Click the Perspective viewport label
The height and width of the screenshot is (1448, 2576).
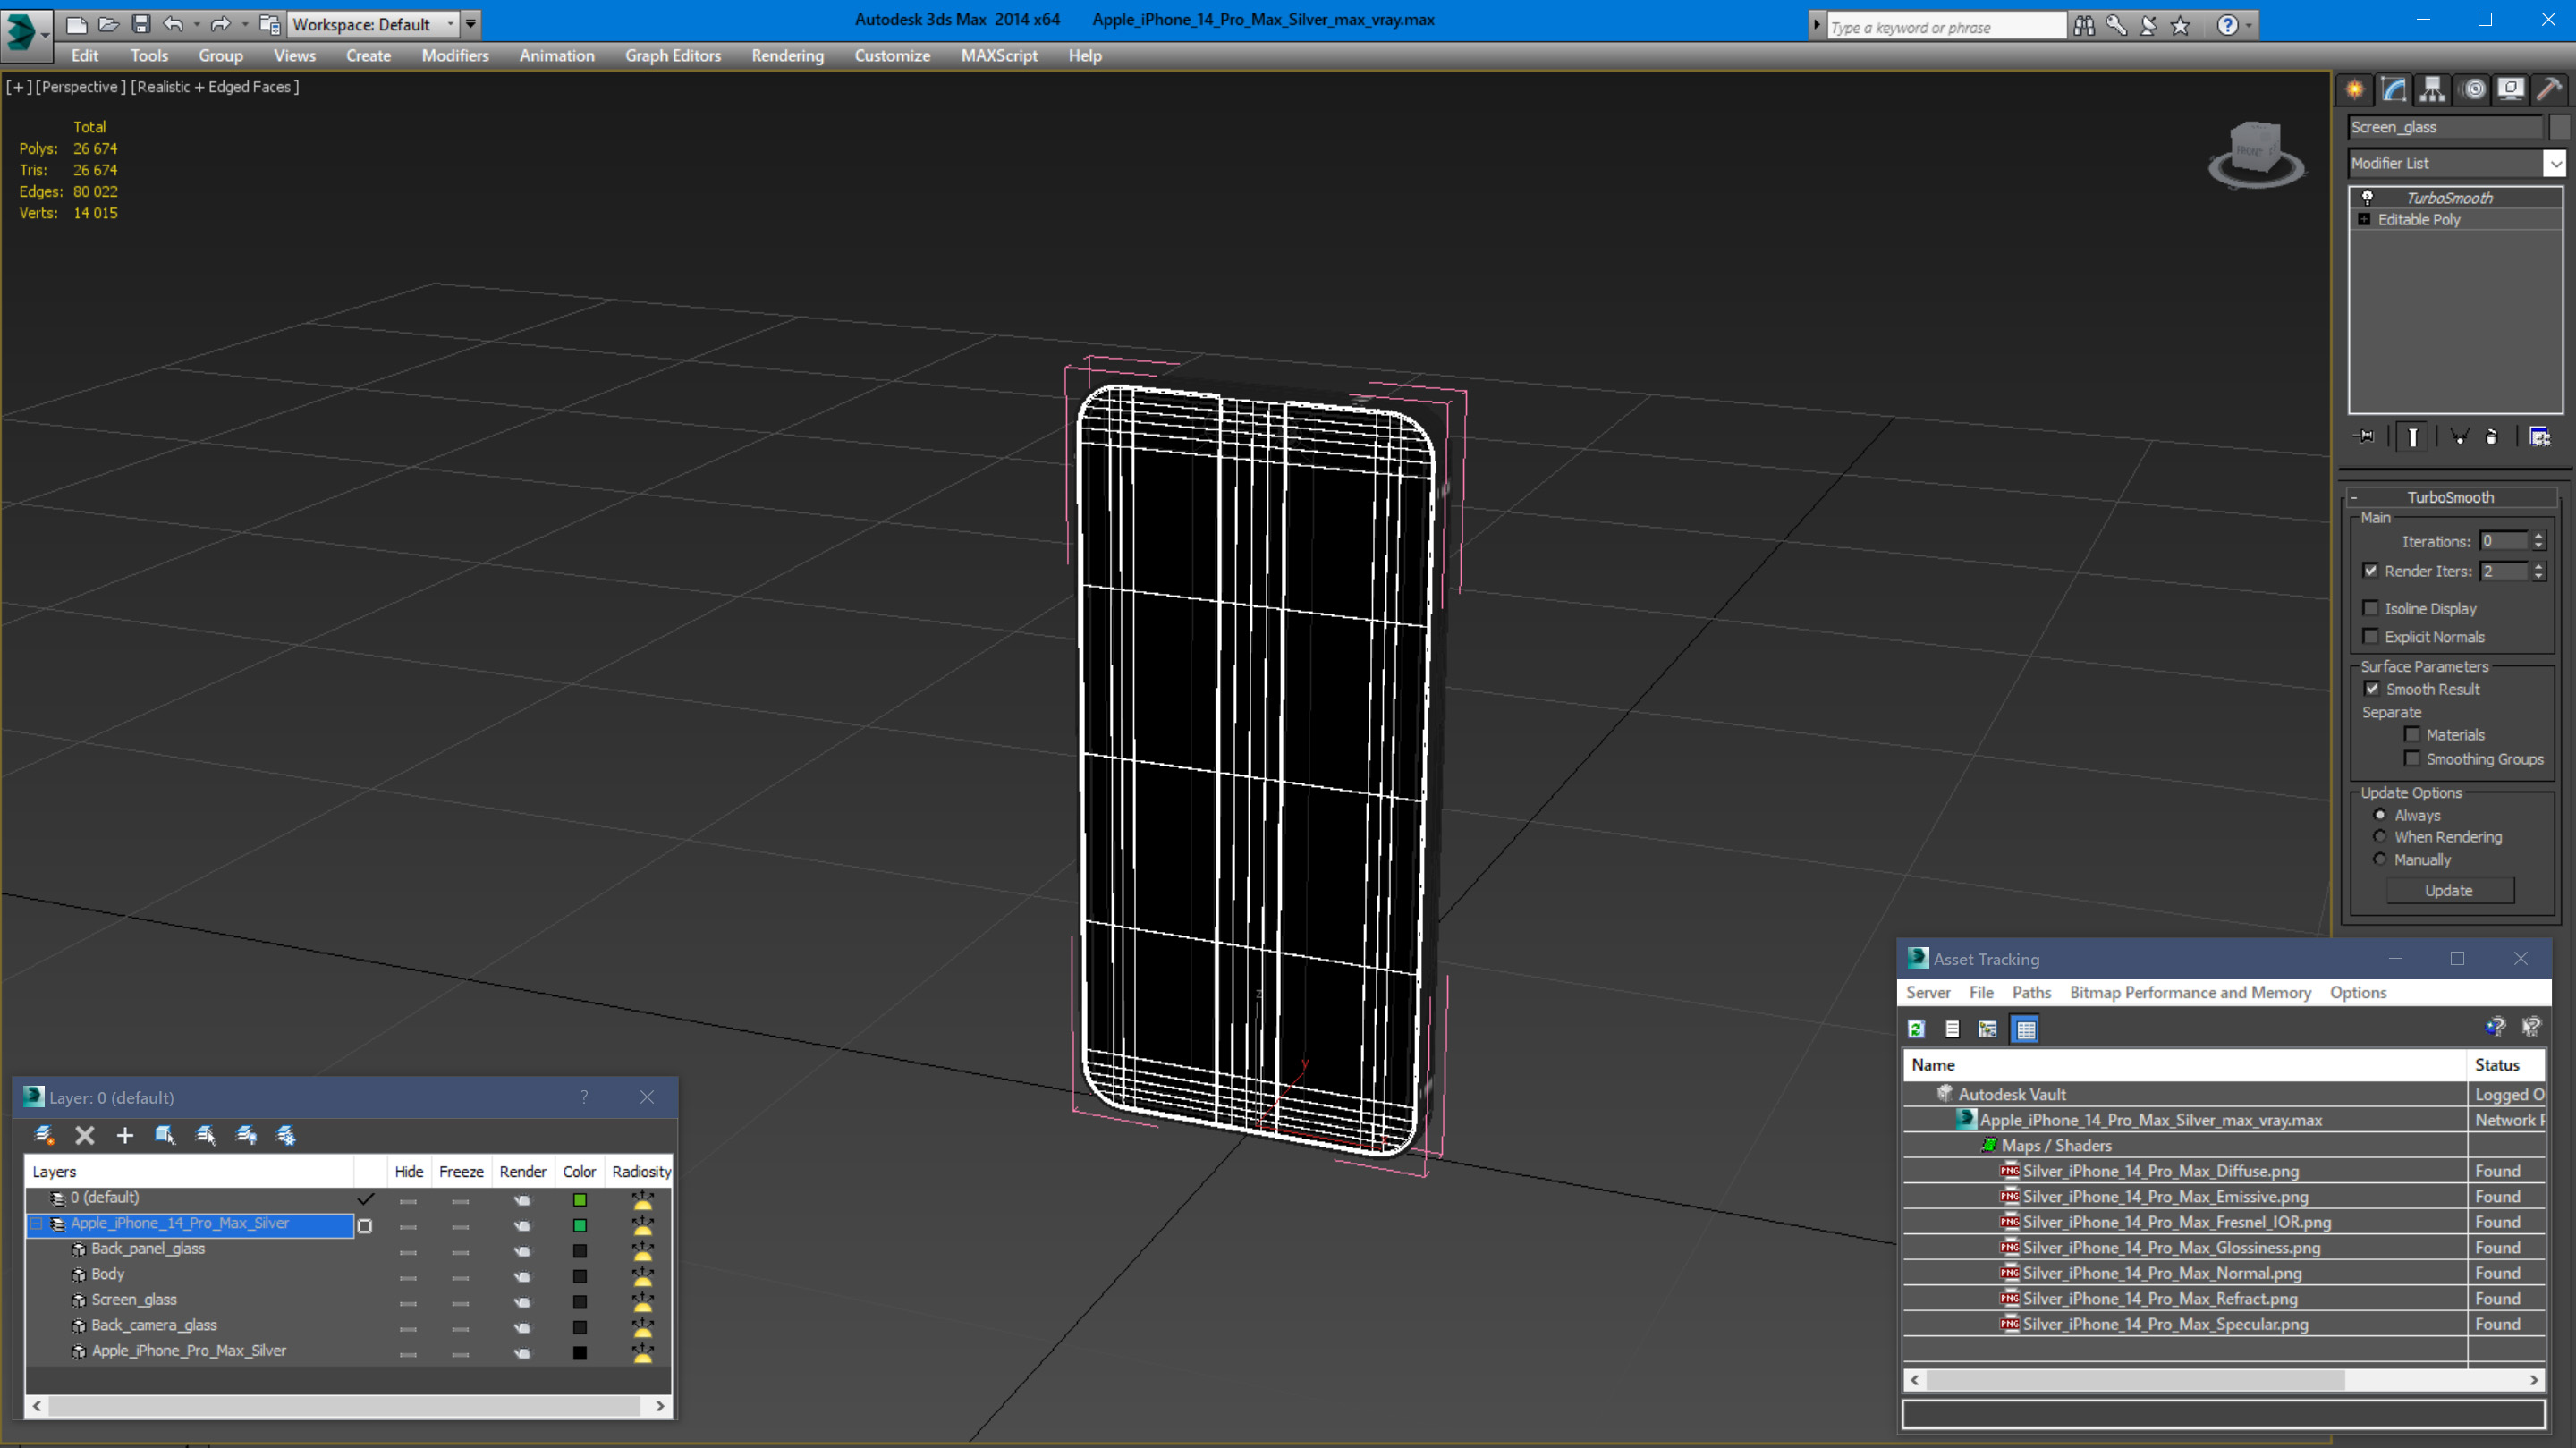coord(81,87)
